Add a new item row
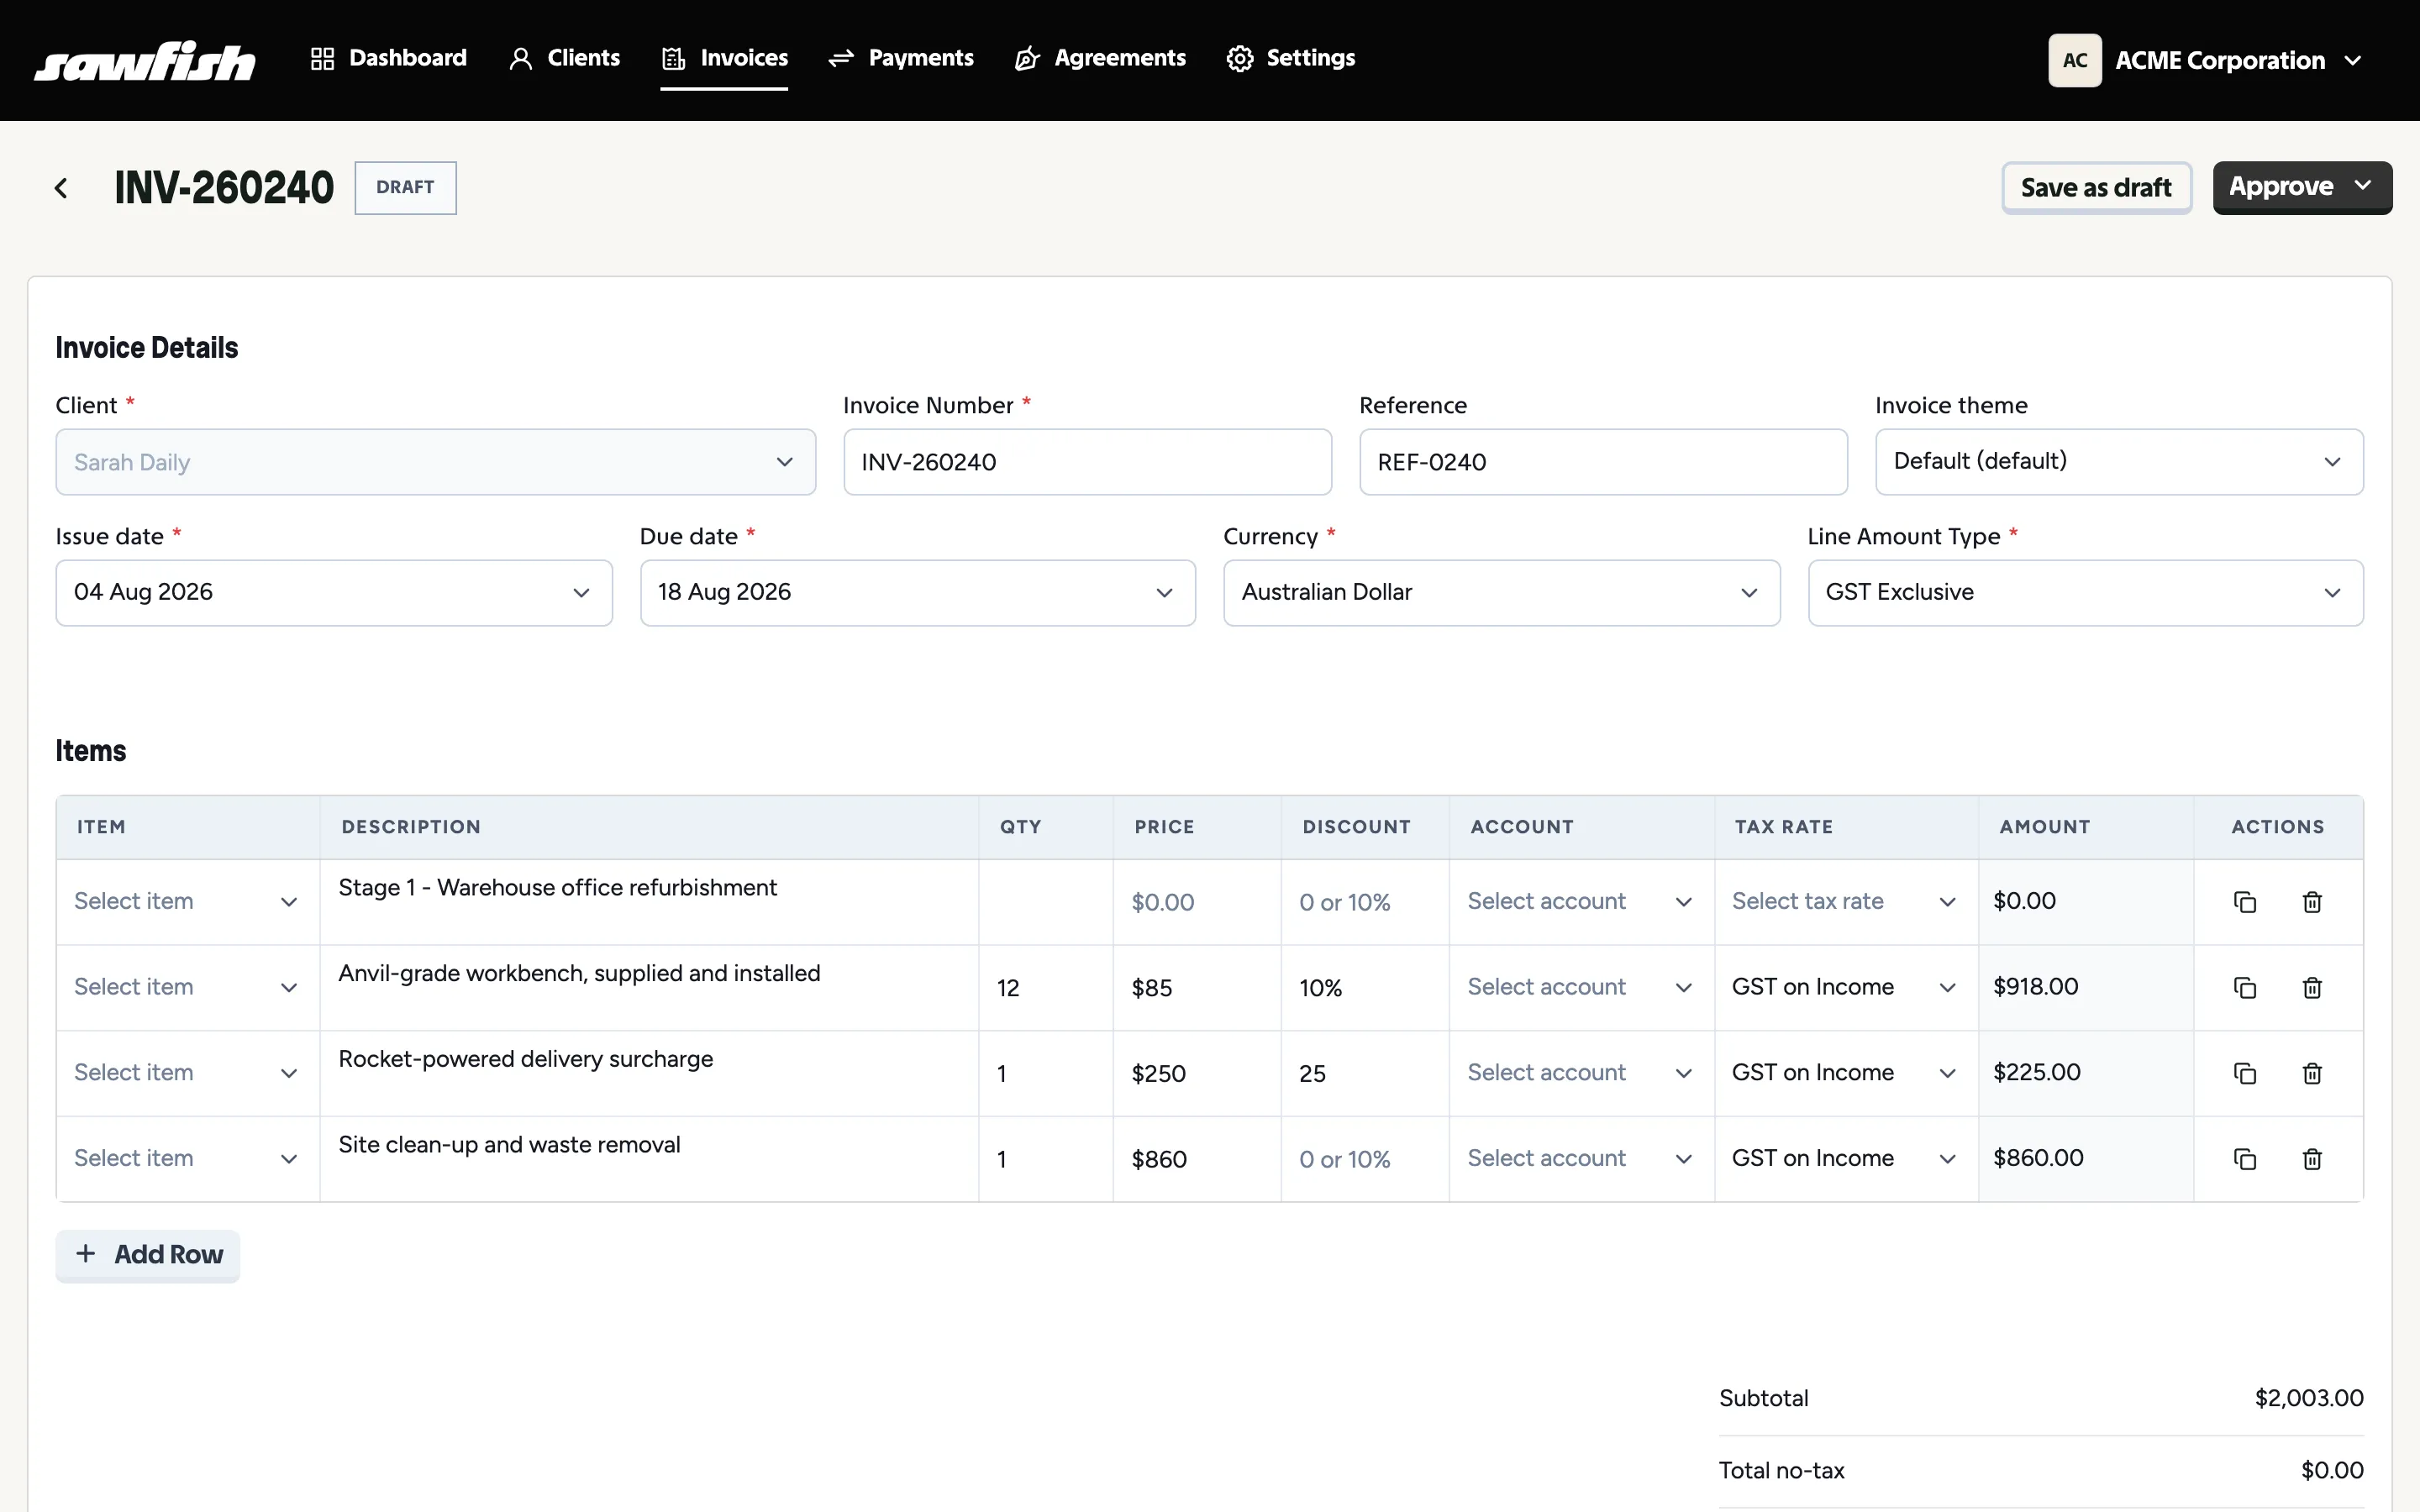This screenshot has width=2420, height=1512. [148, 1255]
